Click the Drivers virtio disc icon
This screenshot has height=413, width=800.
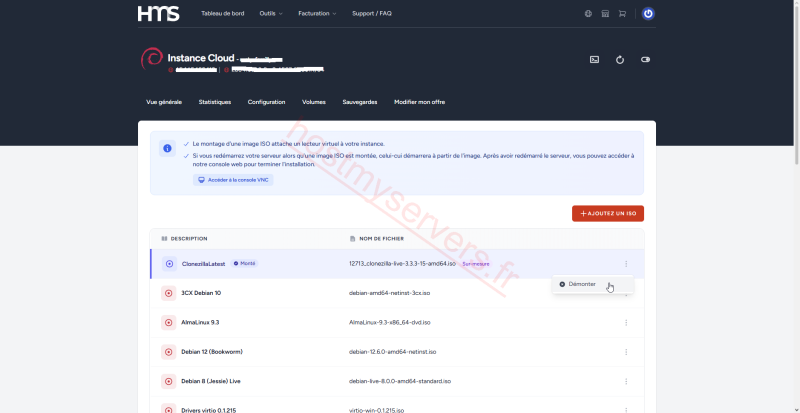168,410
